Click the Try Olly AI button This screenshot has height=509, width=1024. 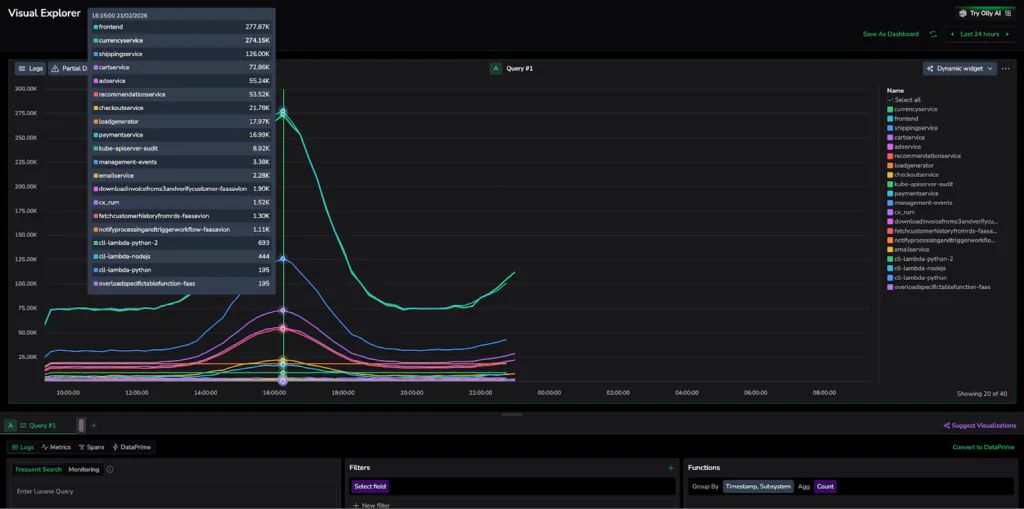[x=984, y=13]
